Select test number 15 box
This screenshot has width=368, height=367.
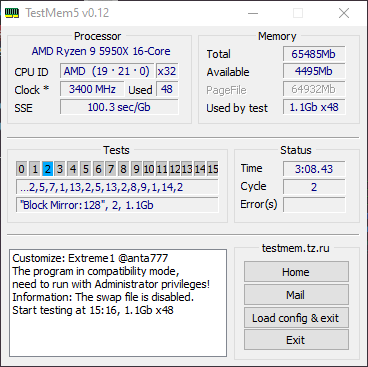point(213,169)
